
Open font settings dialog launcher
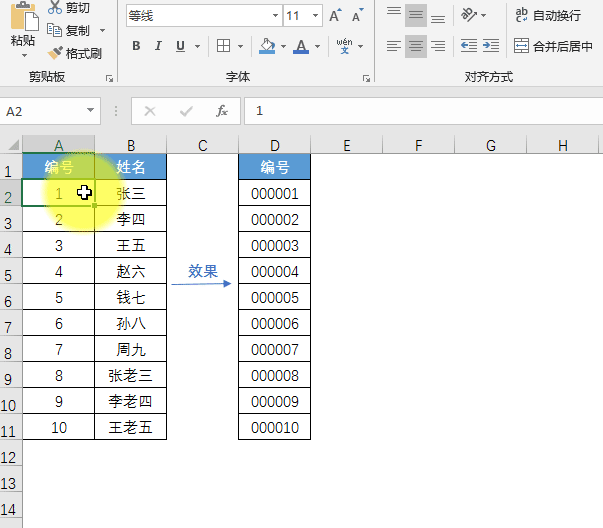[366, 78]
